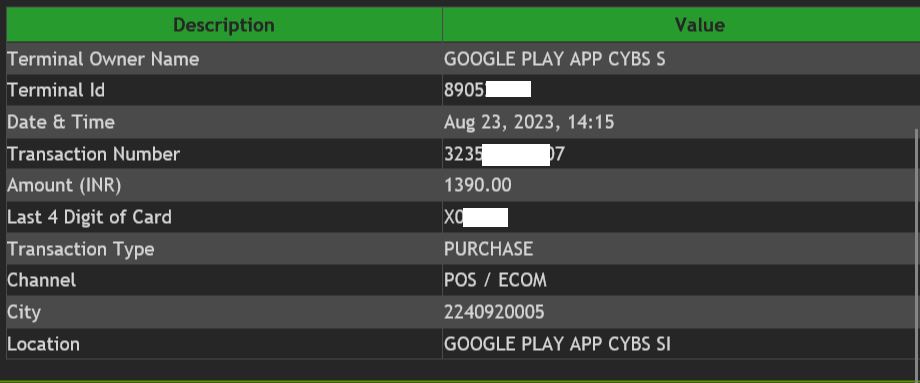Click the transaction number value starting 3235
The image size is (920, 383).
coord(505,155)
